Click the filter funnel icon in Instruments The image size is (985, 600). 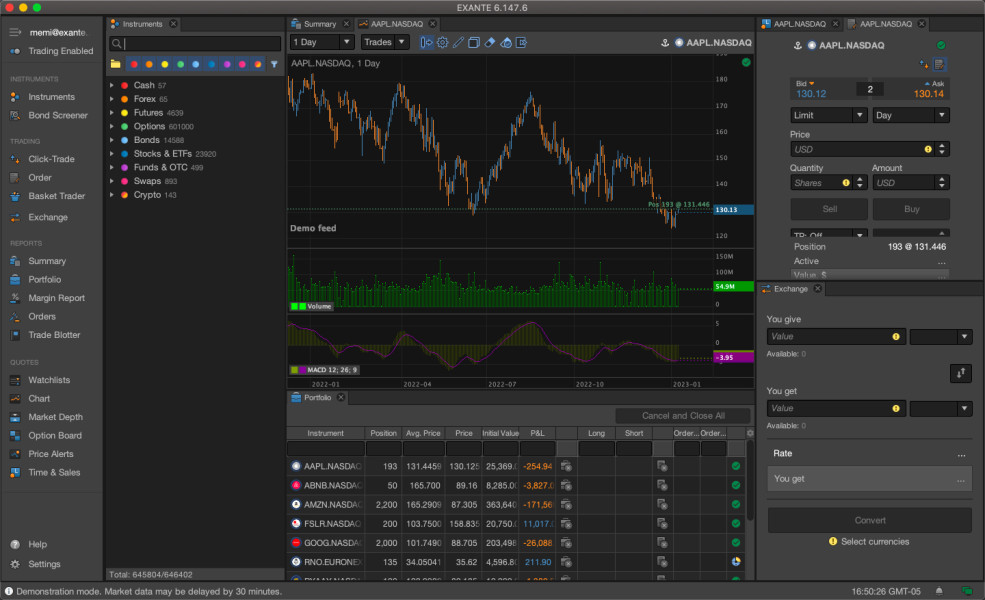[274, 64]
